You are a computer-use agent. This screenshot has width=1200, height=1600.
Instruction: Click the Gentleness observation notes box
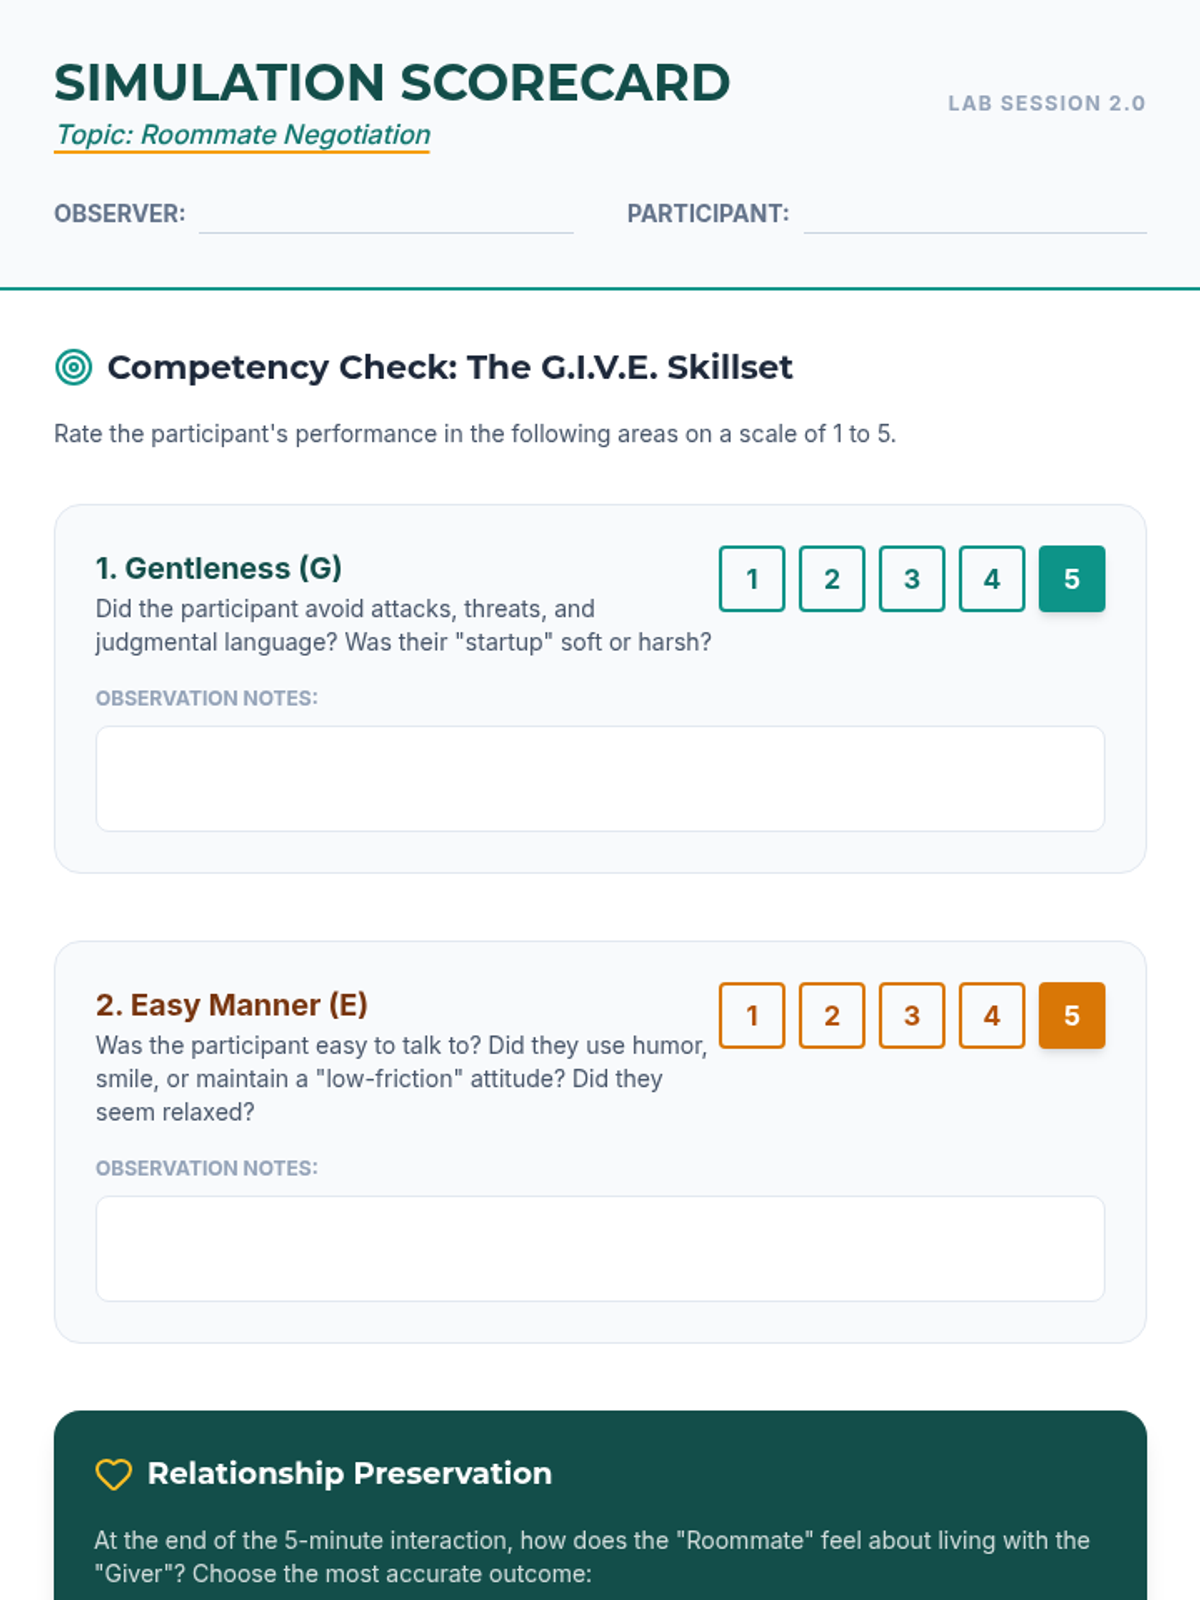pyautogui.click(x=600, y=779)
